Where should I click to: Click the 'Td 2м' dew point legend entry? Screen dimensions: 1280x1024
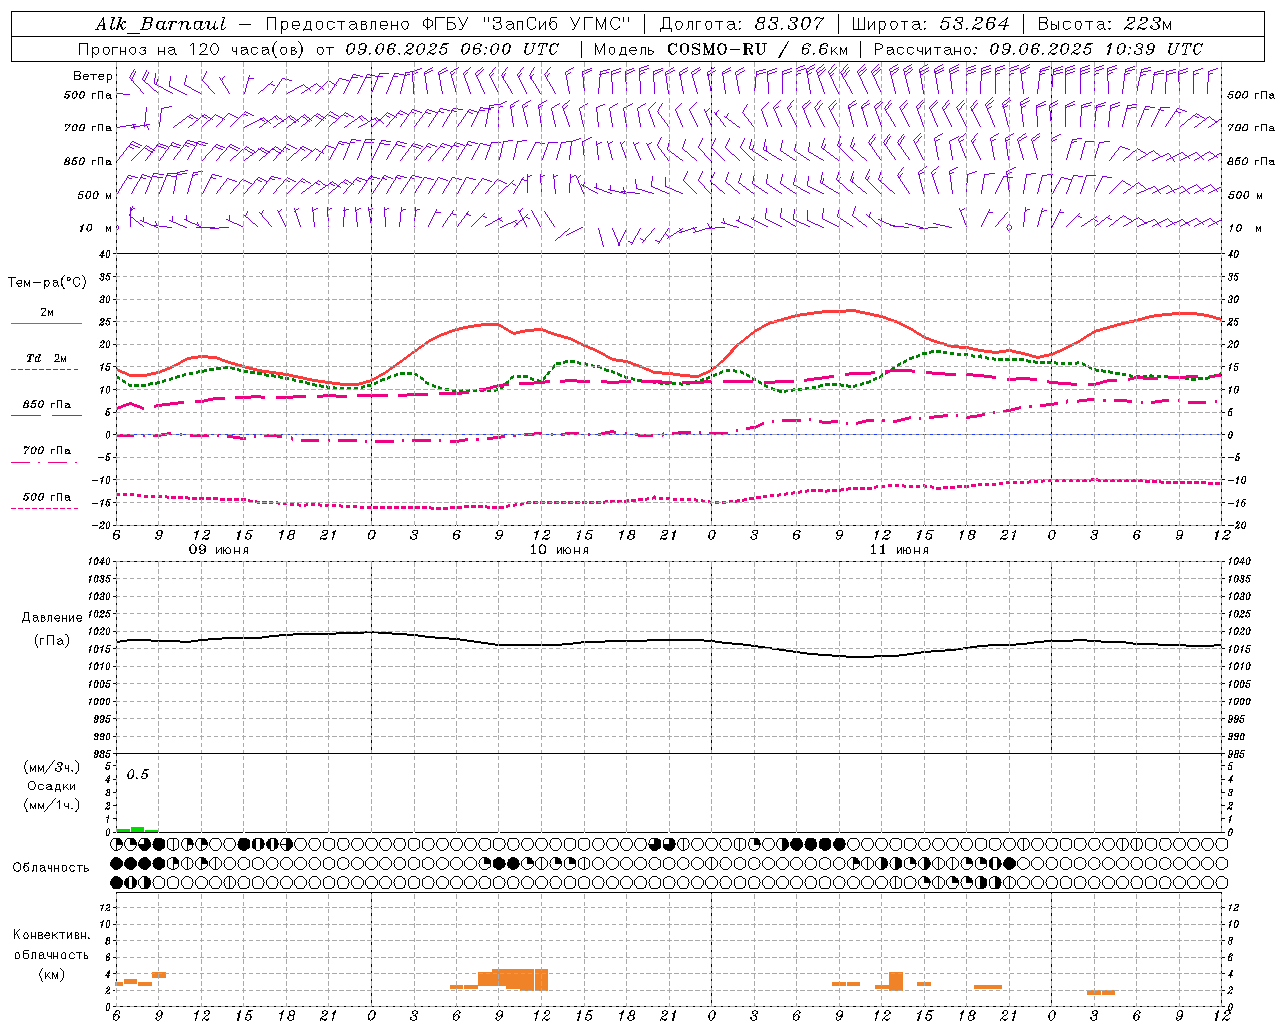point(46,358)
